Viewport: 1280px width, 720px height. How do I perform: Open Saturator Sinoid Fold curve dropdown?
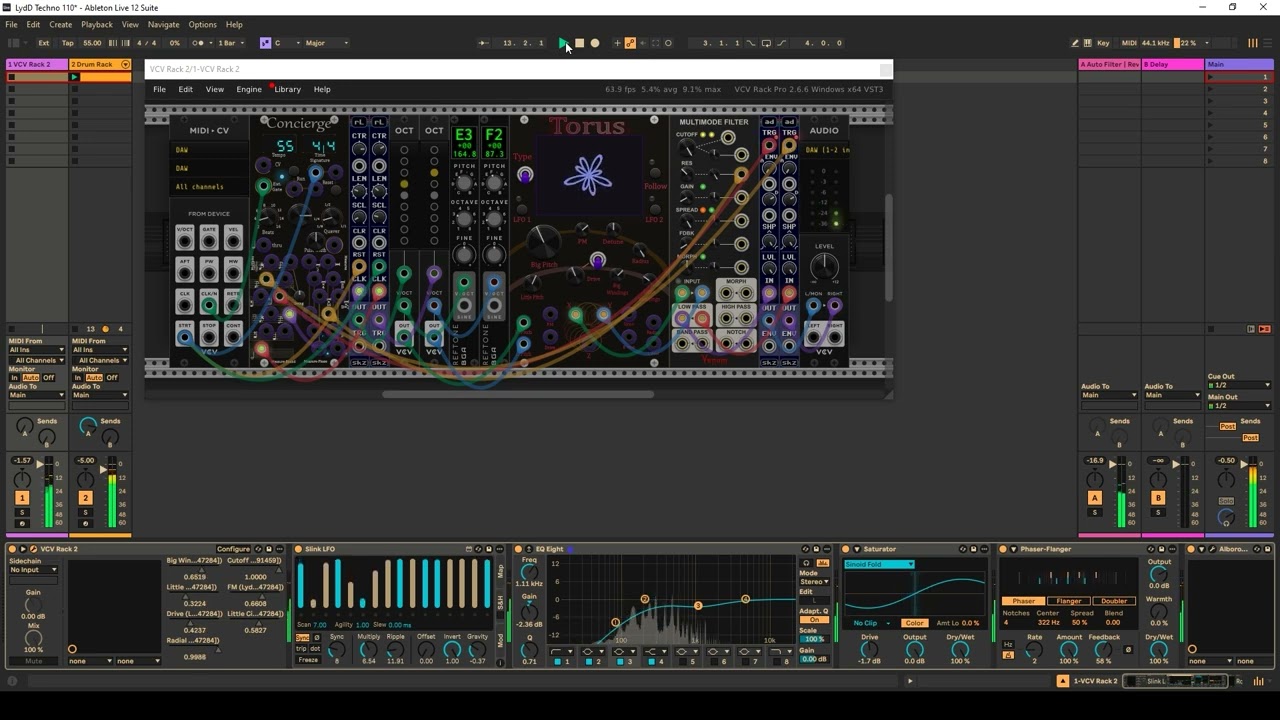(x=880, y=565)
